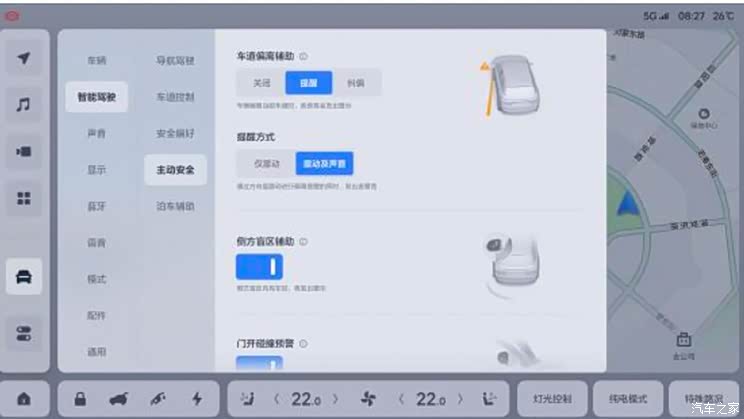Open the 车辆 settings category

click(x=97, y=60)
